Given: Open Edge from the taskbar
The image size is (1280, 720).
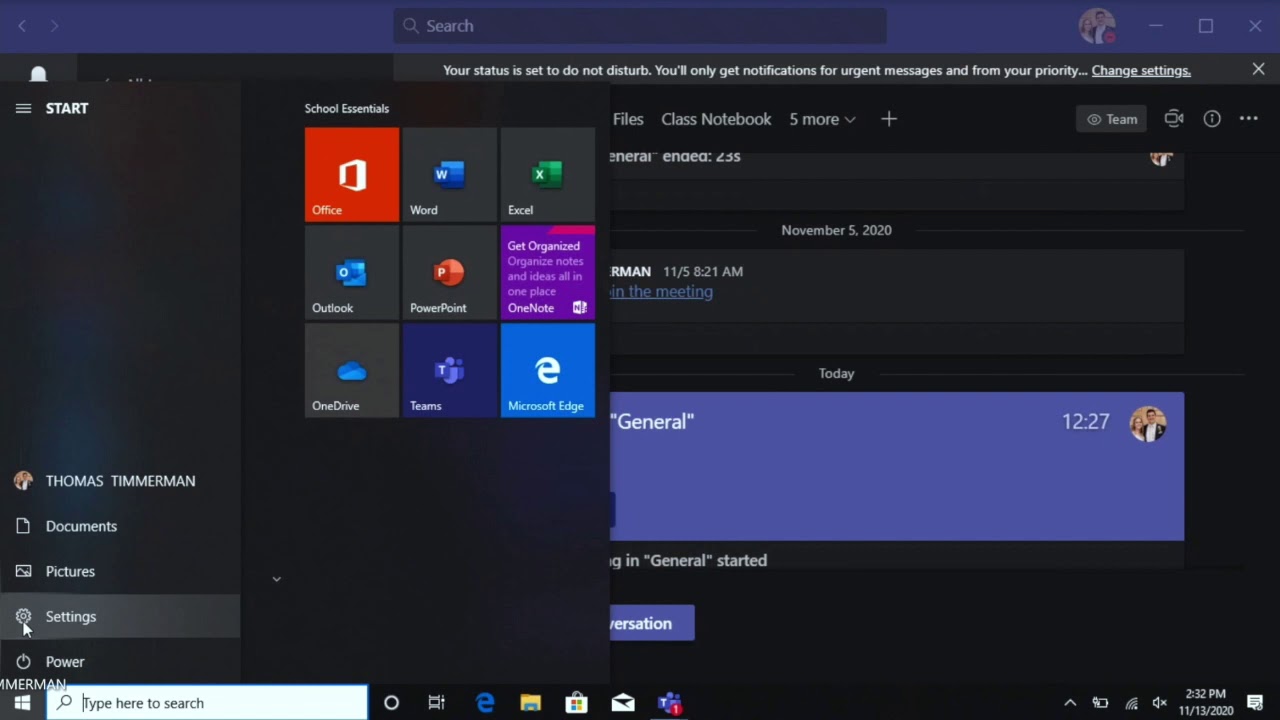Looking at the screenshot, I should point(485,703).
